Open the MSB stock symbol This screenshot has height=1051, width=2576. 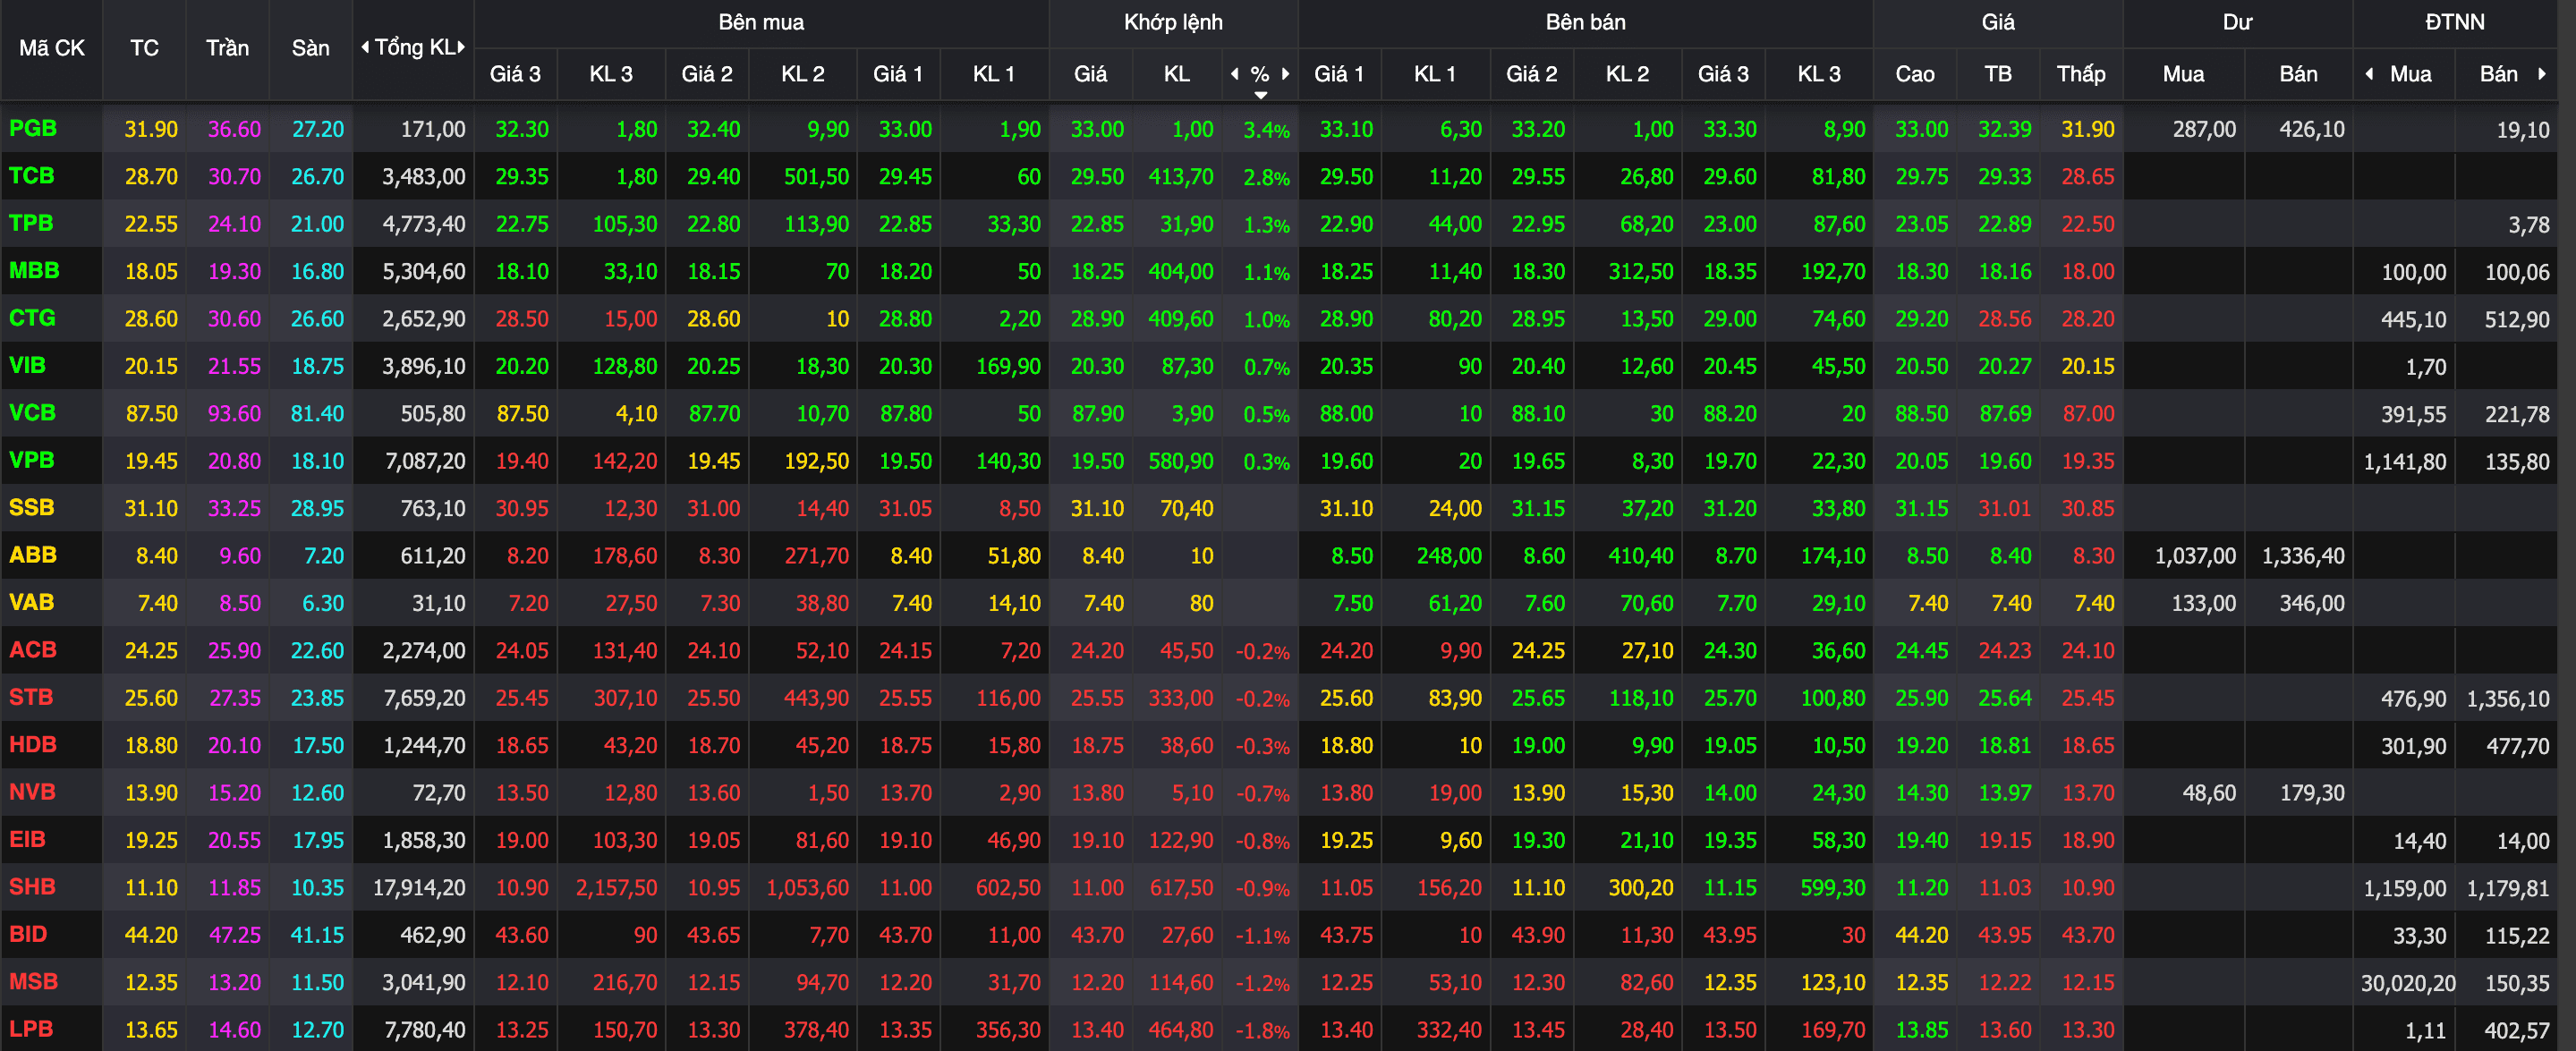[x=33, y=981]
